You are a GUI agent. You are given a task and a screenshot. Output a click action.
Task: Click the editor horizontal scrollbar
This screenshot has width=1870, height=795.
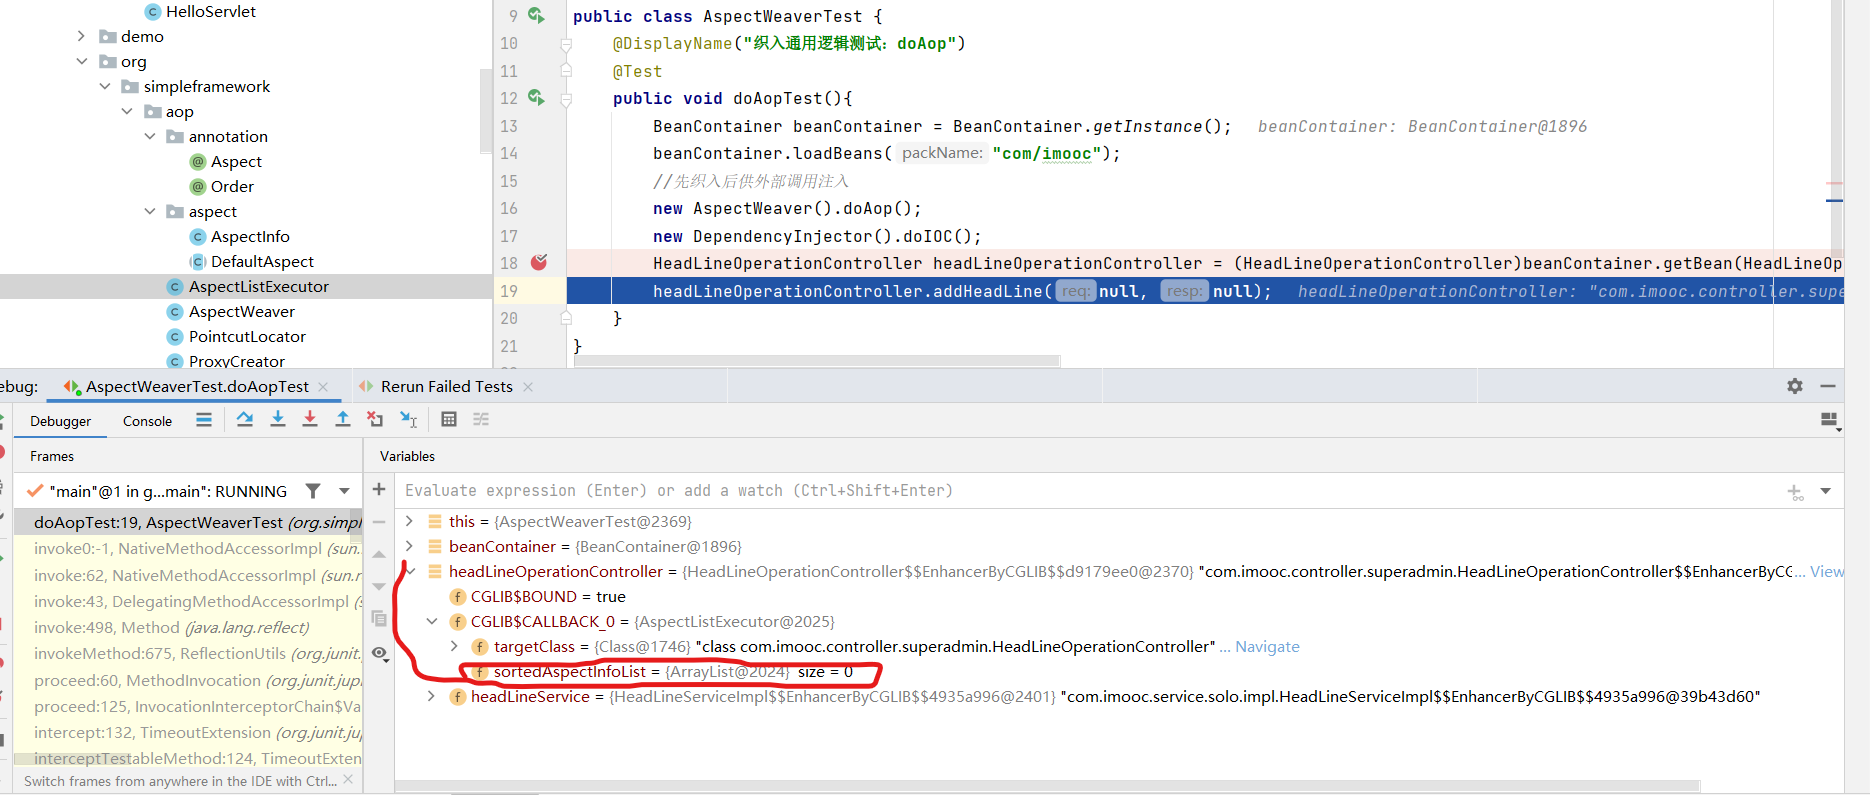tap(816, 360)
